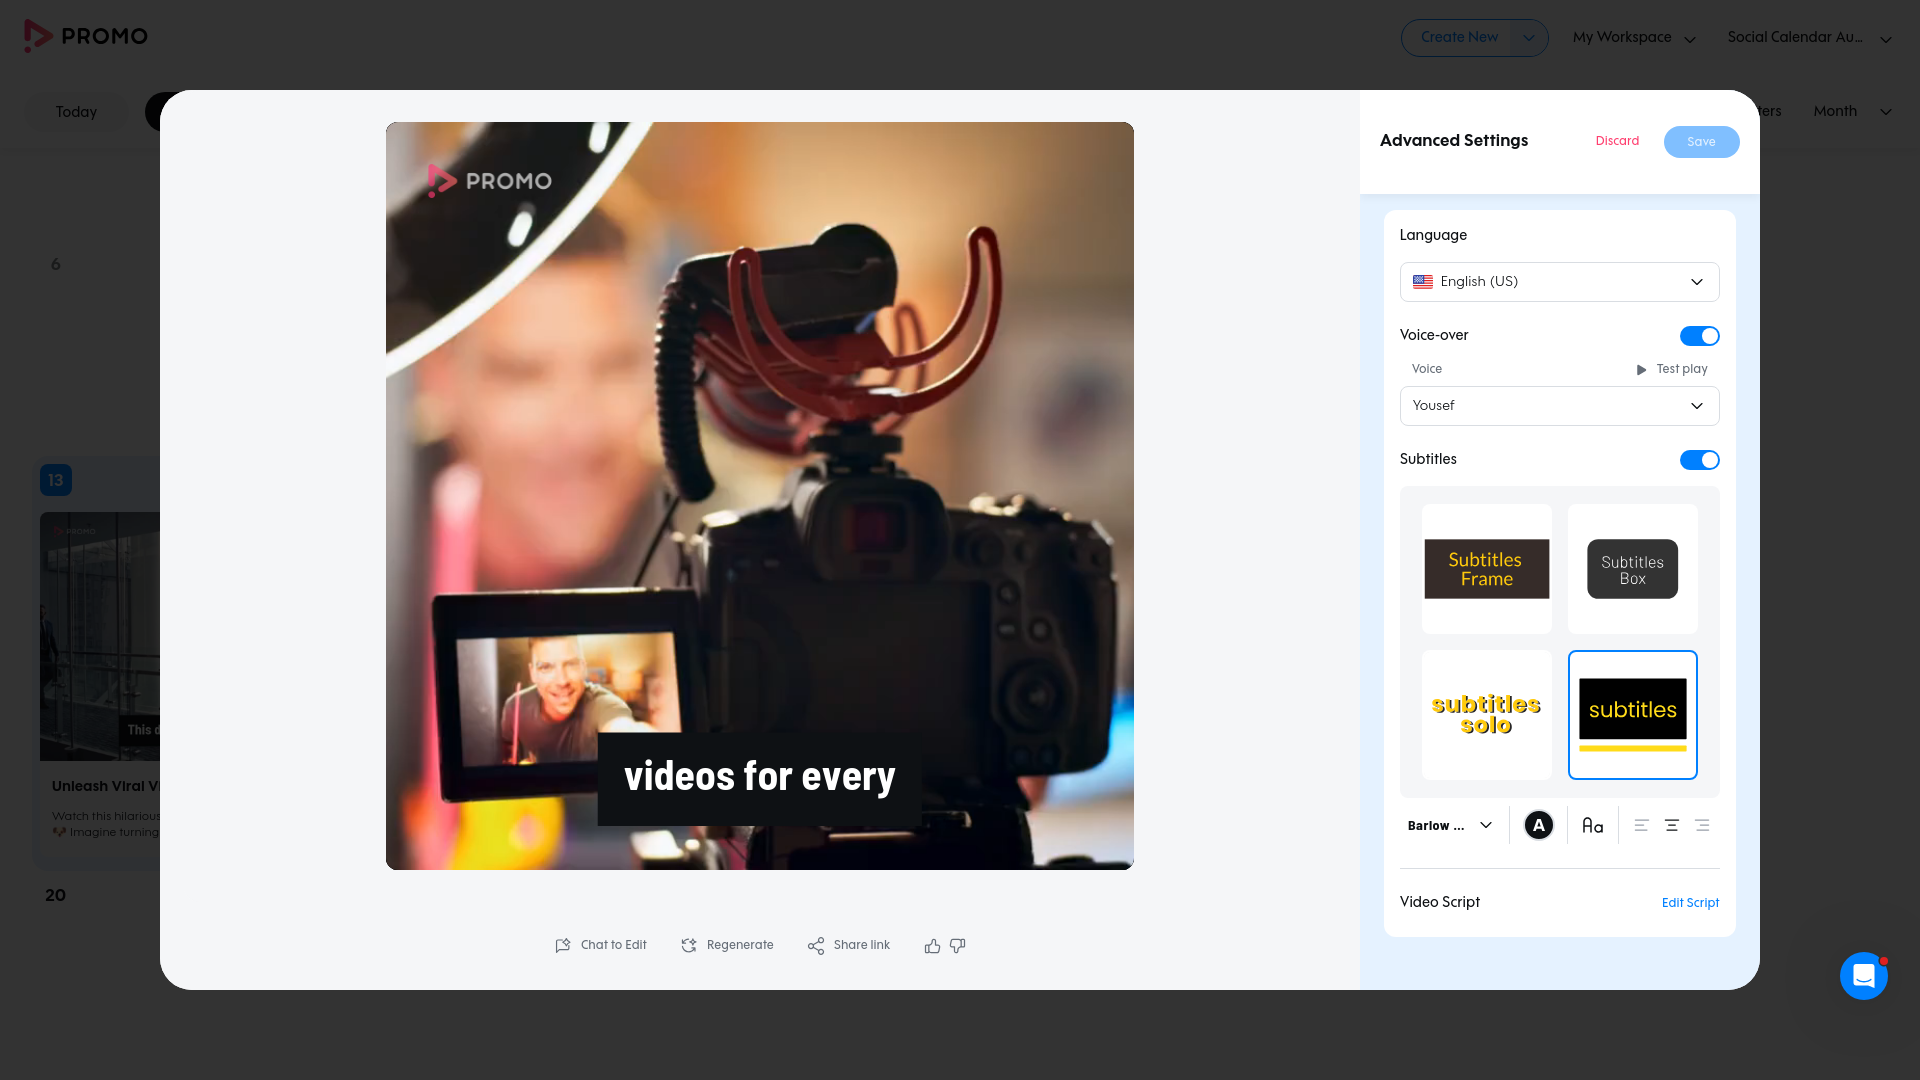Screen dimensions: 1920x1080
Task: Expand the Yousef voice dropdown
Action: click(1559, 406)
